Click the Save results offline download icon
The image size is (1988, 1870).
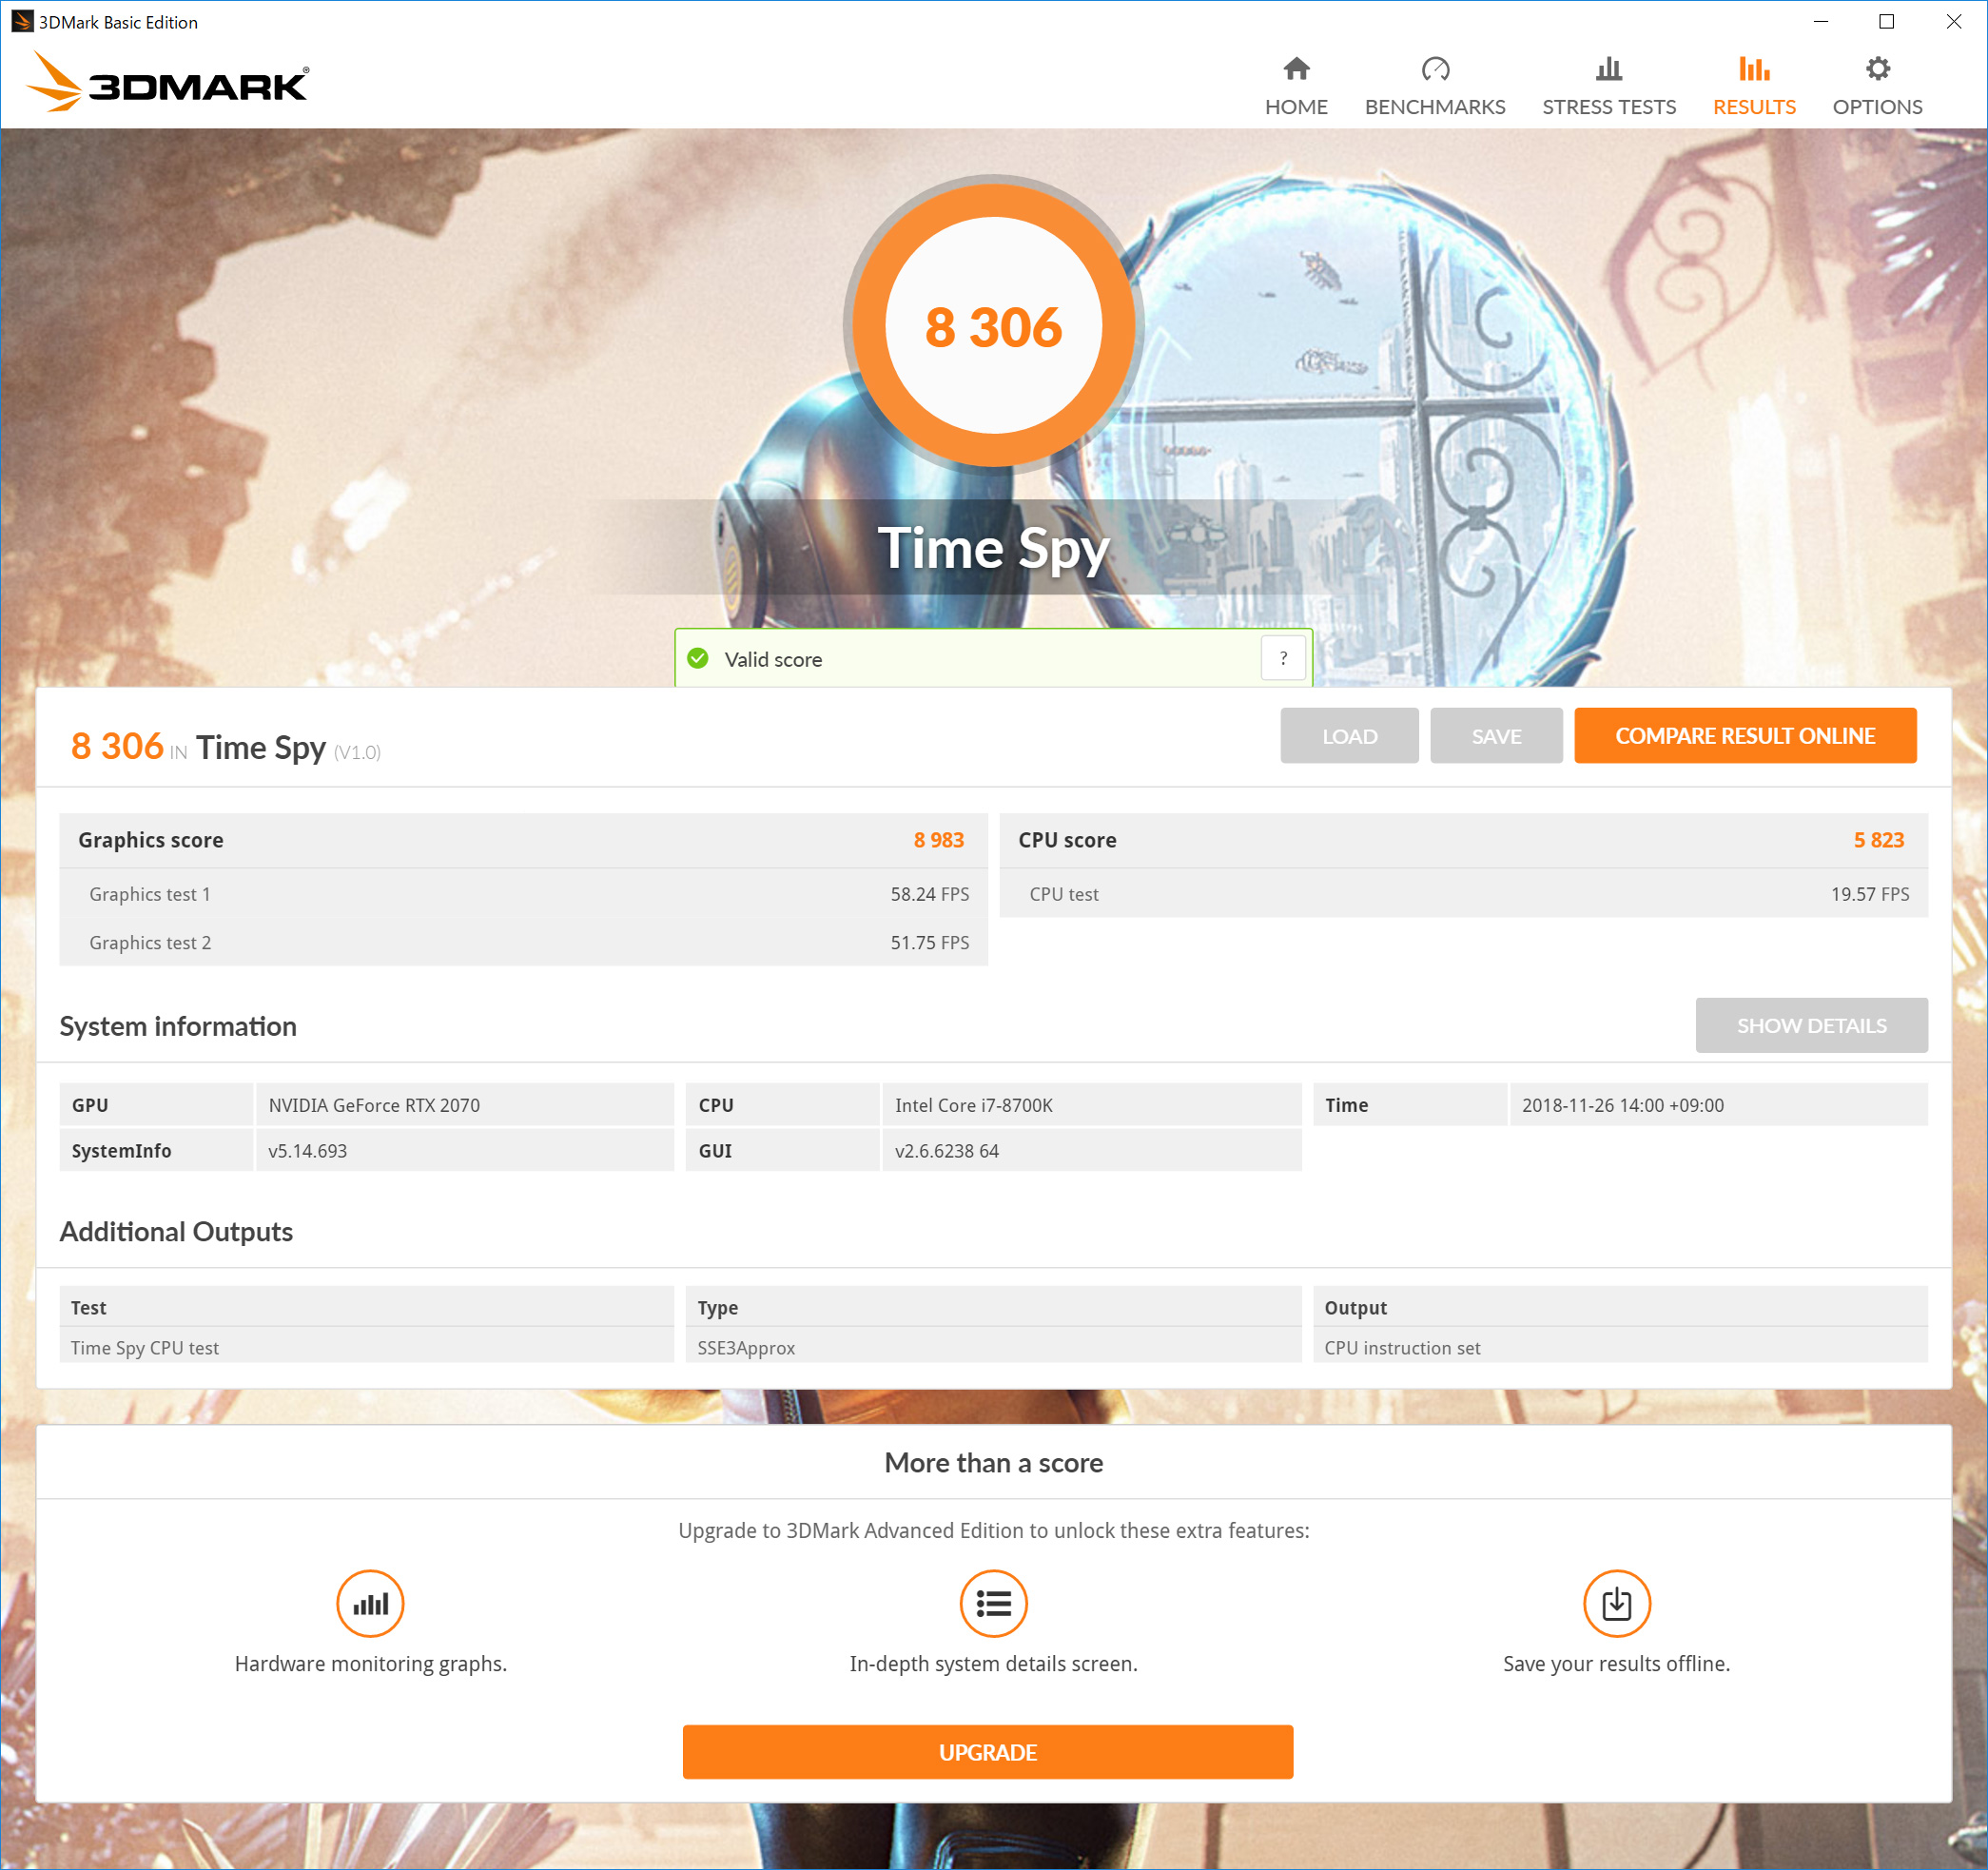[1616, 1603]
